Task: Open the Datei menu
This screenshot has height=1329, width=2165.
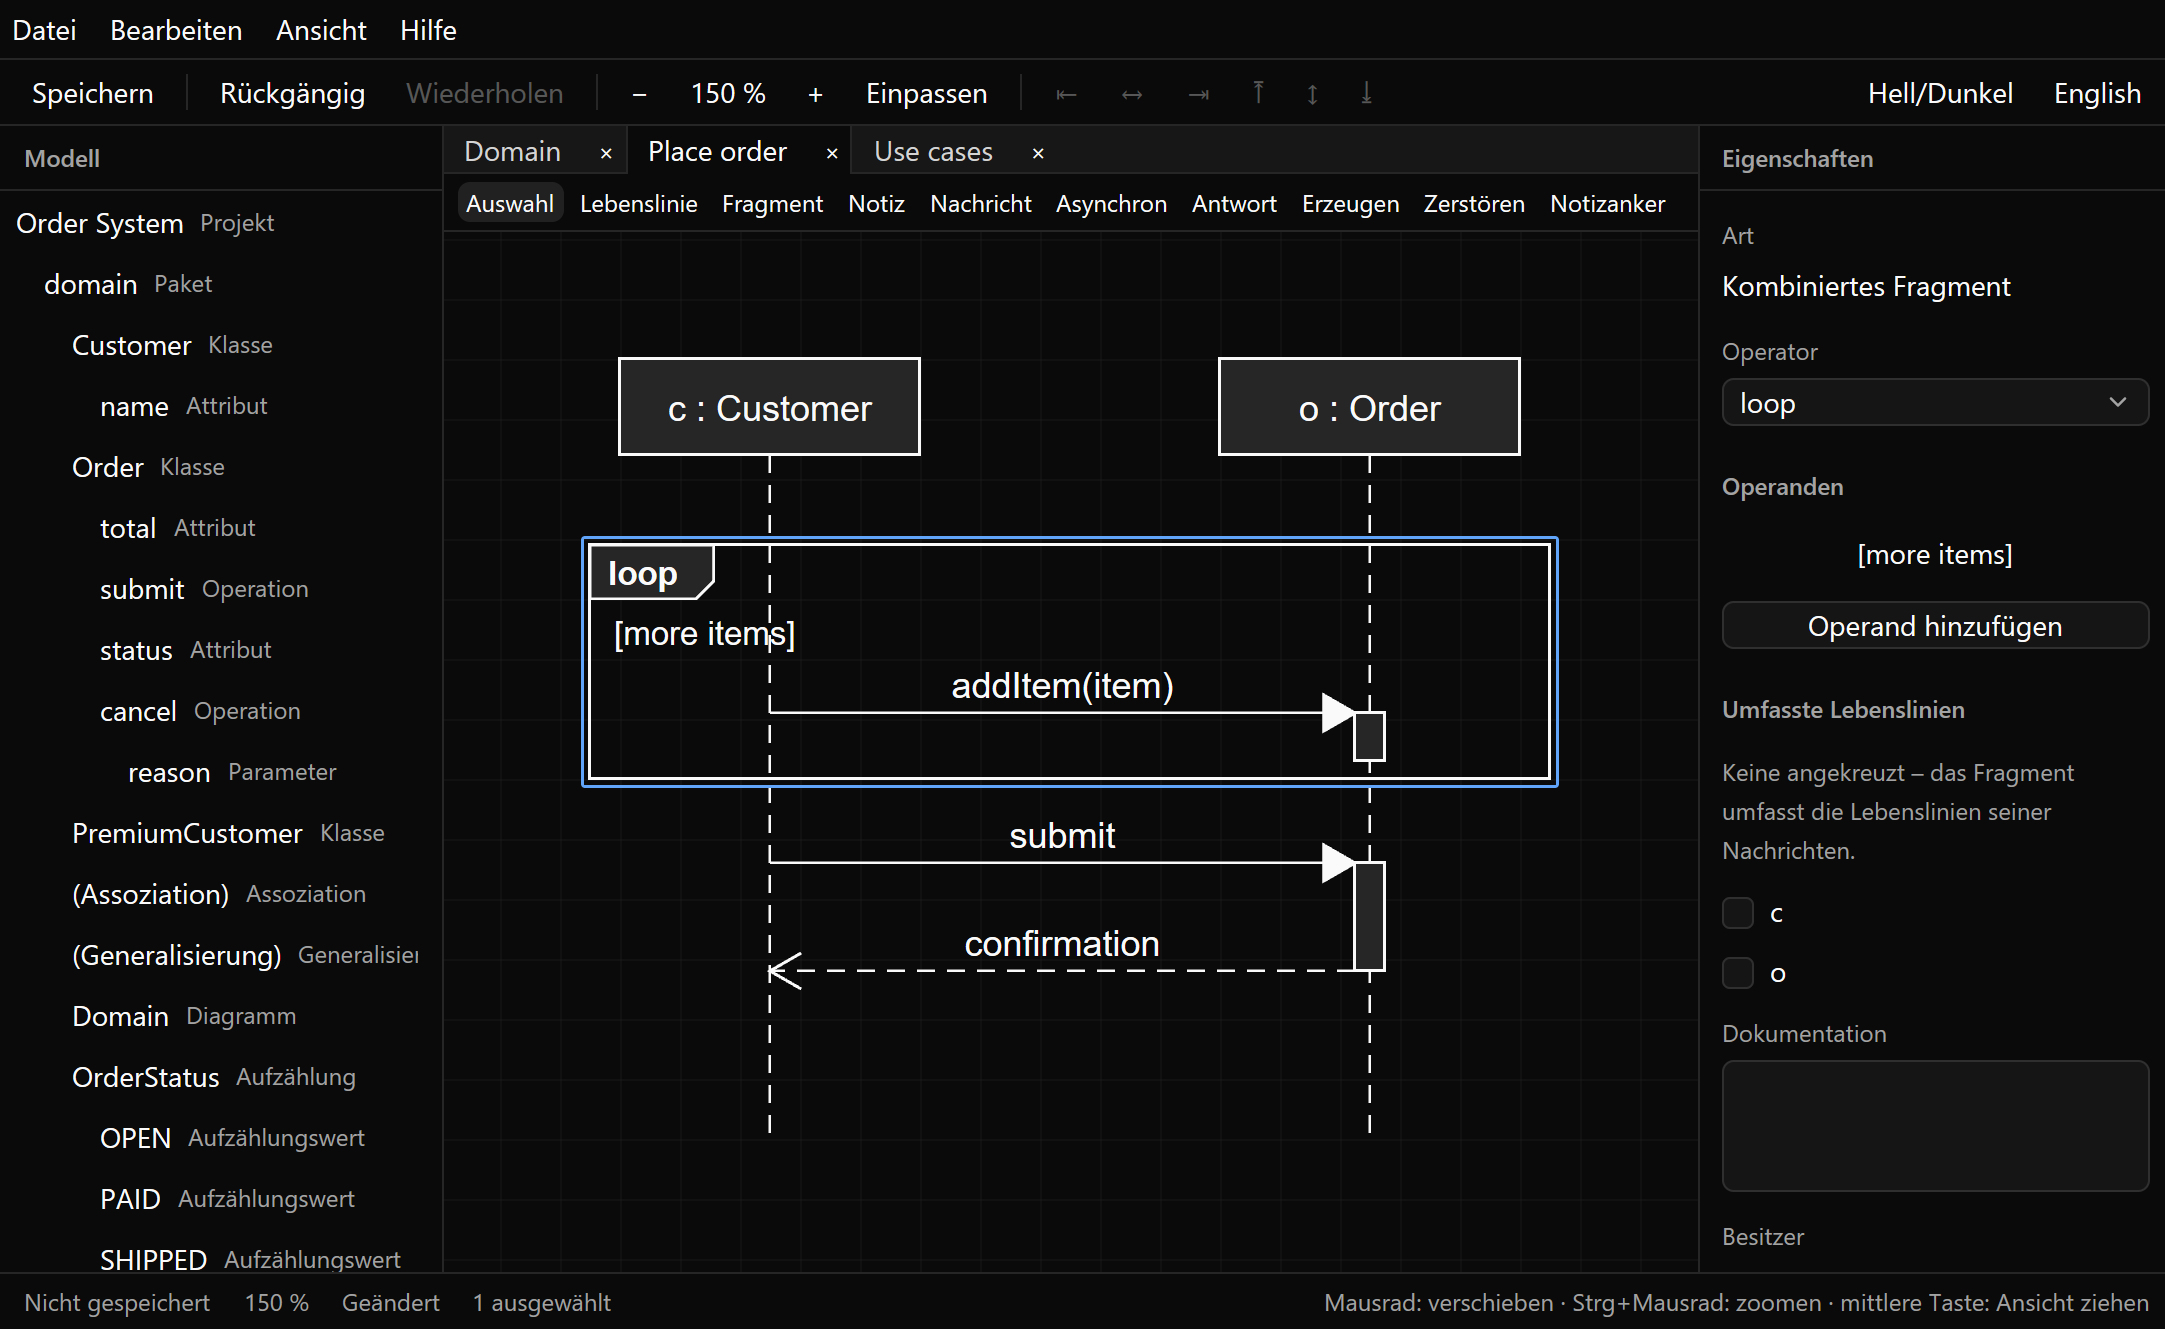Action: (x=44, y=30)
